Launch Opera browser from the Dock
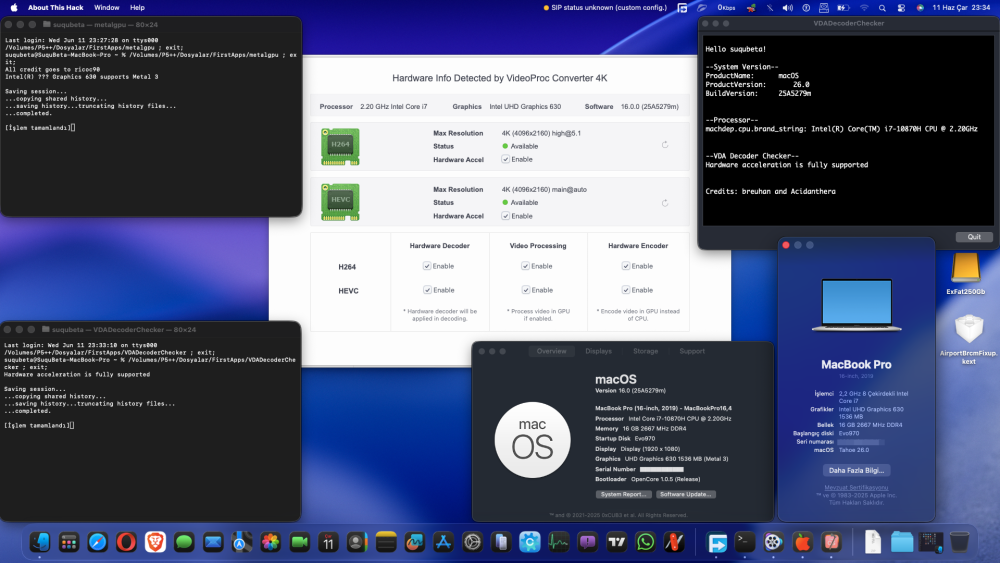This screenshot has width=1000, height=563. click(x=126, y=542)
